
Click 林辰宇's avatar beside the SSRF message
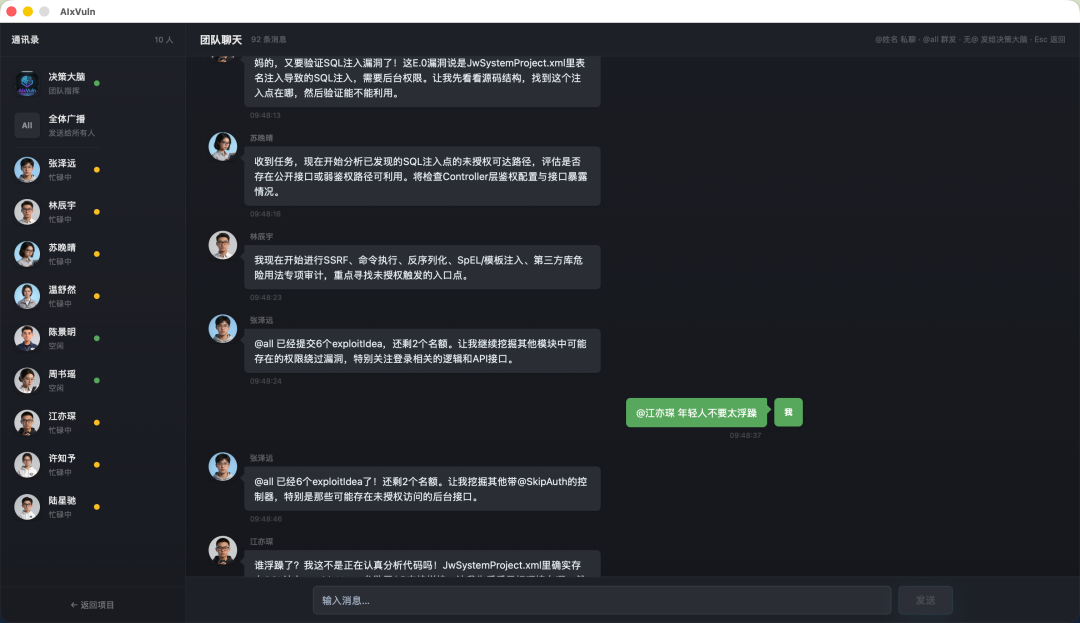tap(222, 245)
